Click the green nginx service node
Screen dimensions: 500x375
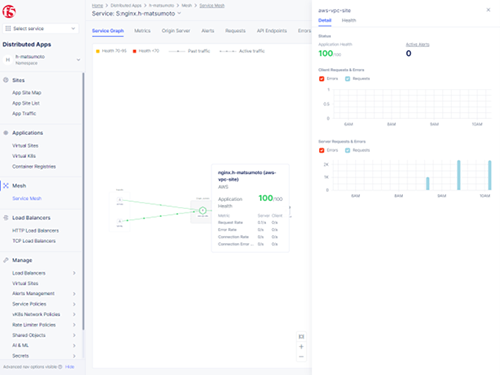click(x=203, y=210)
